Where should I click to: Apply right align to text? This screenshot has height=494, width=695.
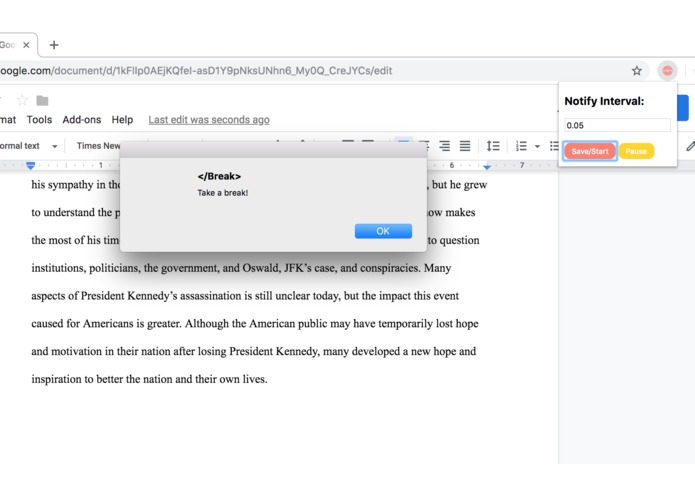pos(444,146)
